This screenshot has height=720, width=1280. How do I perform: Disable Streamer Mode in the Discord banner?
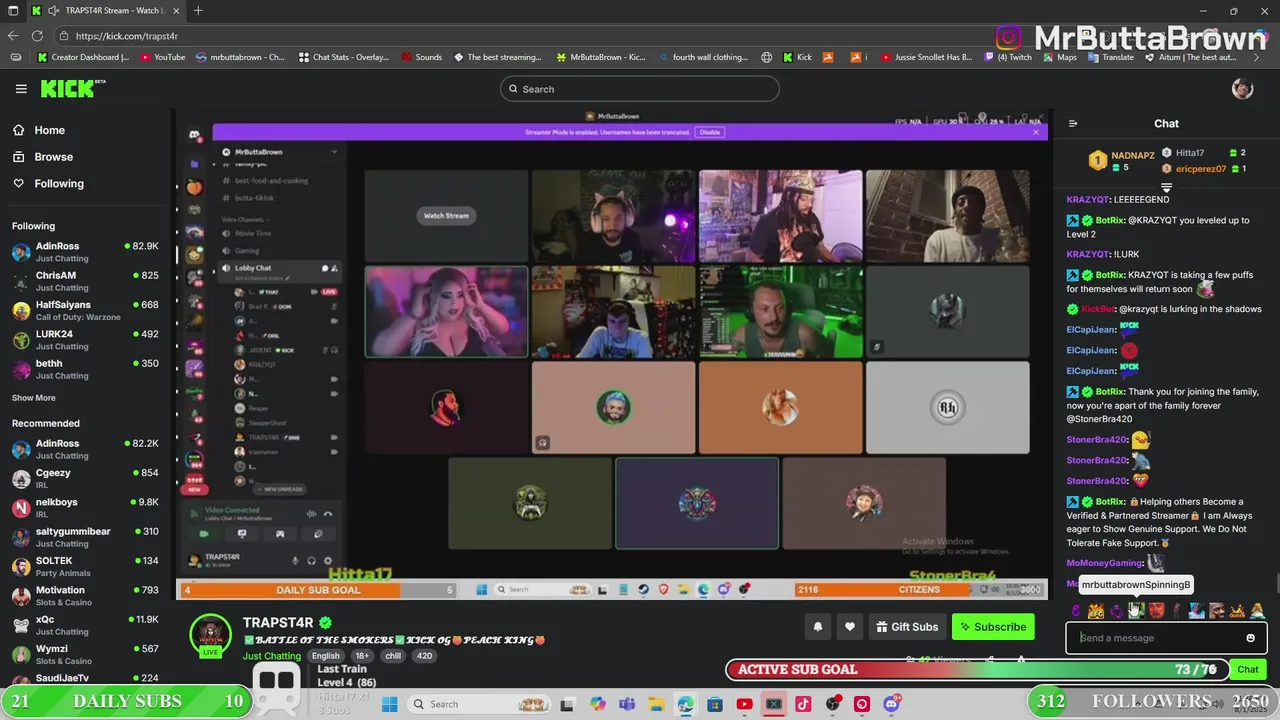(710, 132)
